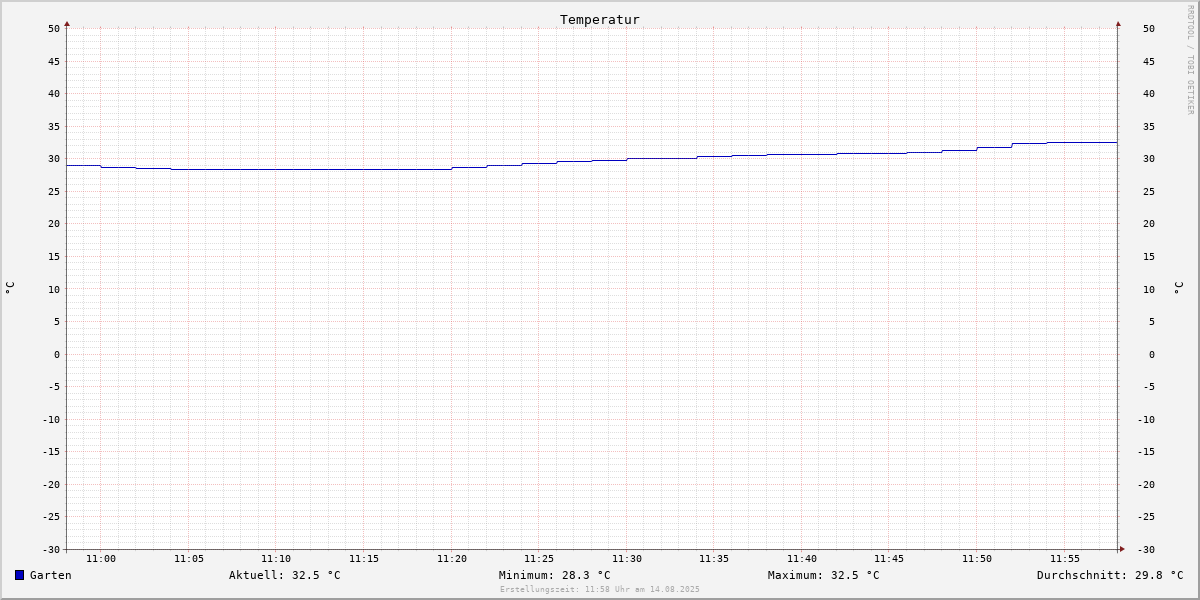Click the left-side '°C' axis unit label
Screen dimensions: 1200x600
[10, 288]
